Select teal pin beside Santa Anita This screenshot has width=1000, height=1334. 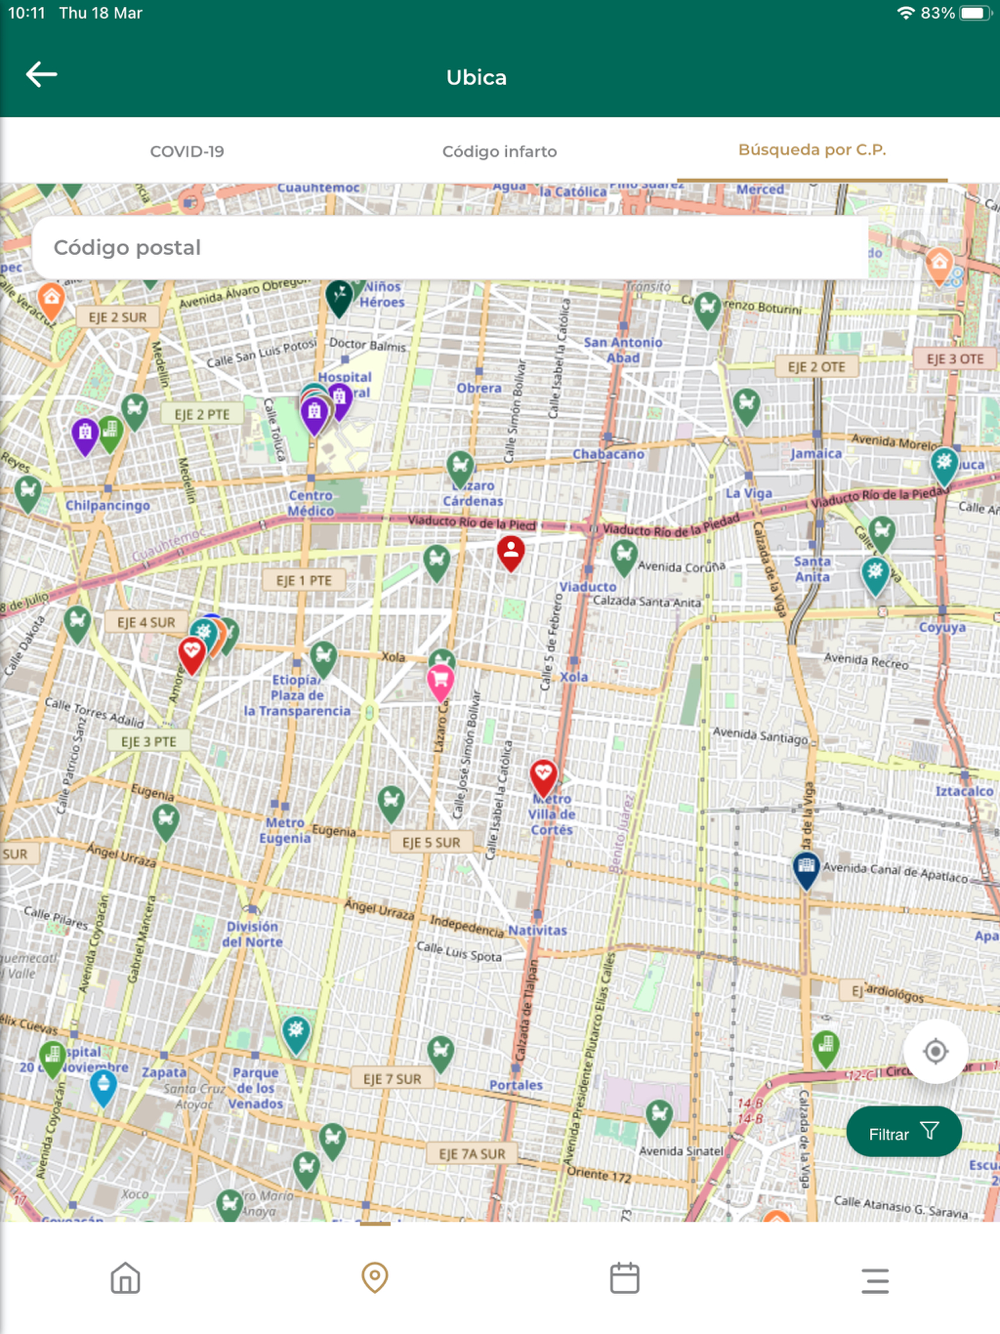pyautogui.click(x=875, y=577)
